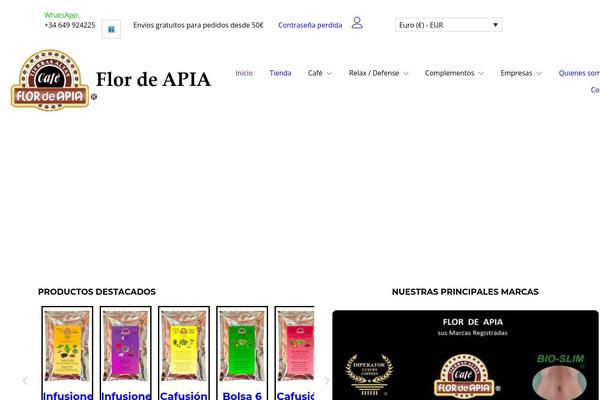Go to previous featured products slide

[25, 380]
